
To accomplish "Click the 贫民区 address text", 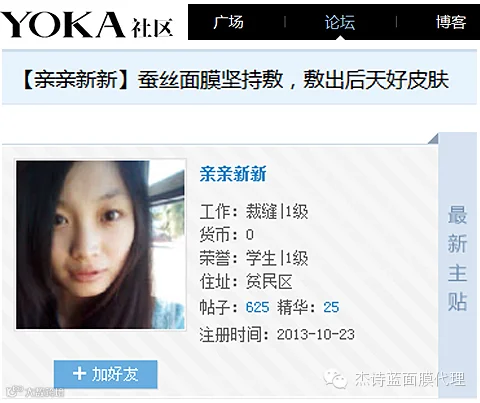I will pyautogui.click(x=269, y=282).
